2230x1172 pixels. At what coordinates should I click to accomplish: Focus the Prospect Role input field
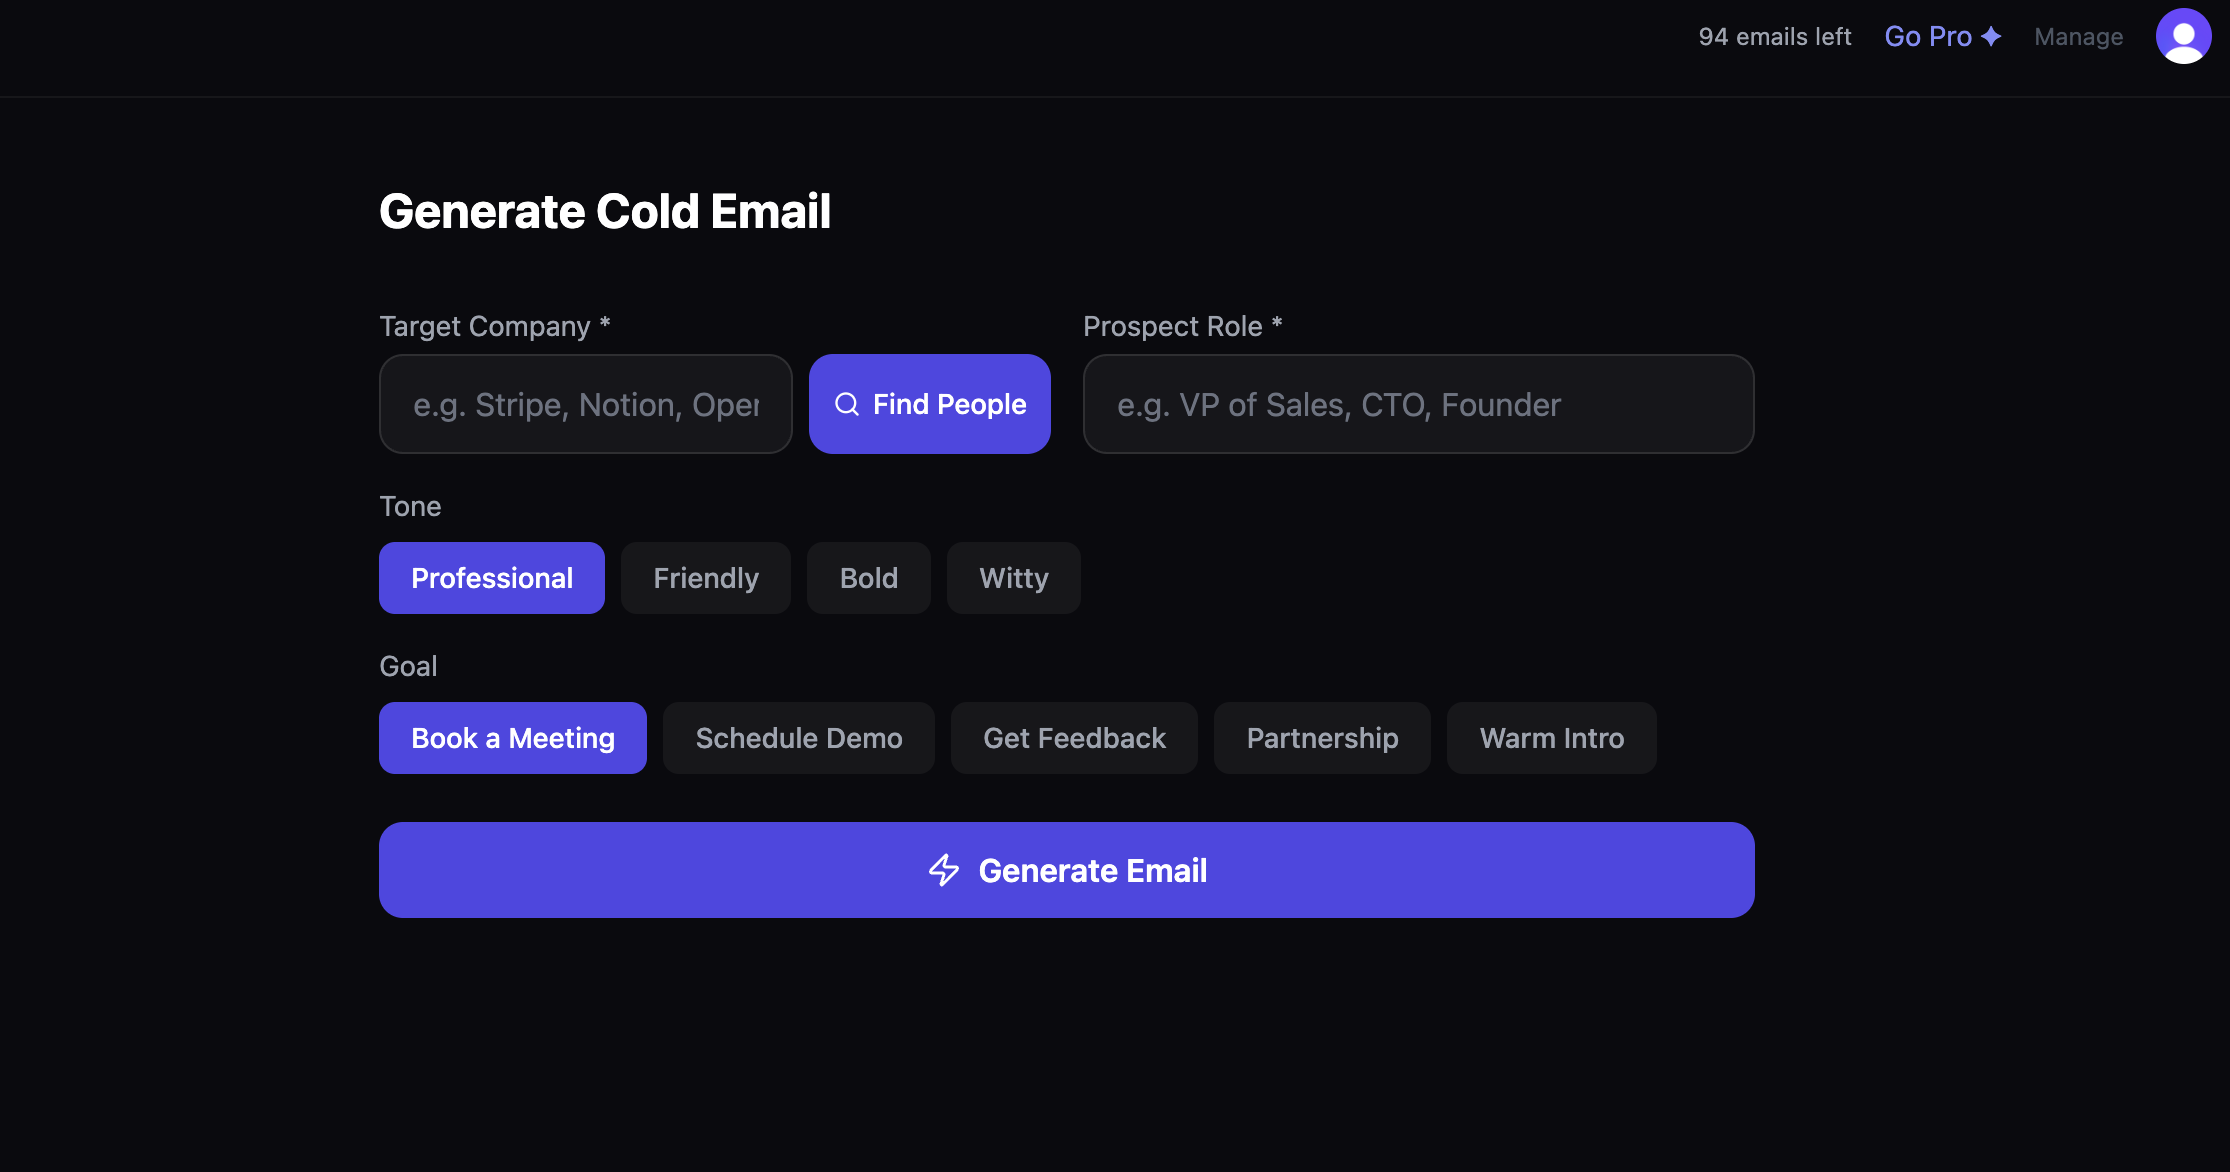pyautogui.click(x=1418, y=404)
